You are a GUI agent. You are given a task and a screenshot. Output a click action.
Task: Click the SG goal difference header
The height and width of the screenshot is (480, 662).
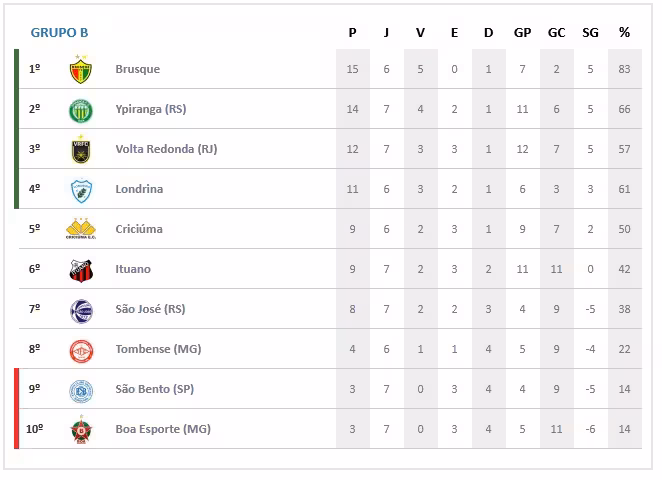pyautogui.click(x=590, y=33)
